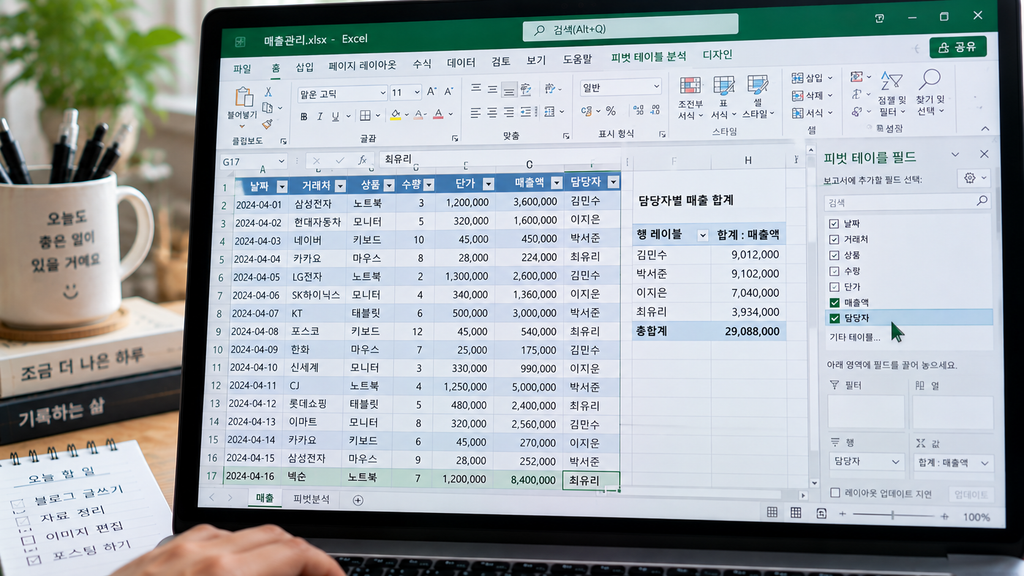
Task: Open the 행 레이블 pivot filter dropdown
Action: click(x=703, y=235)
